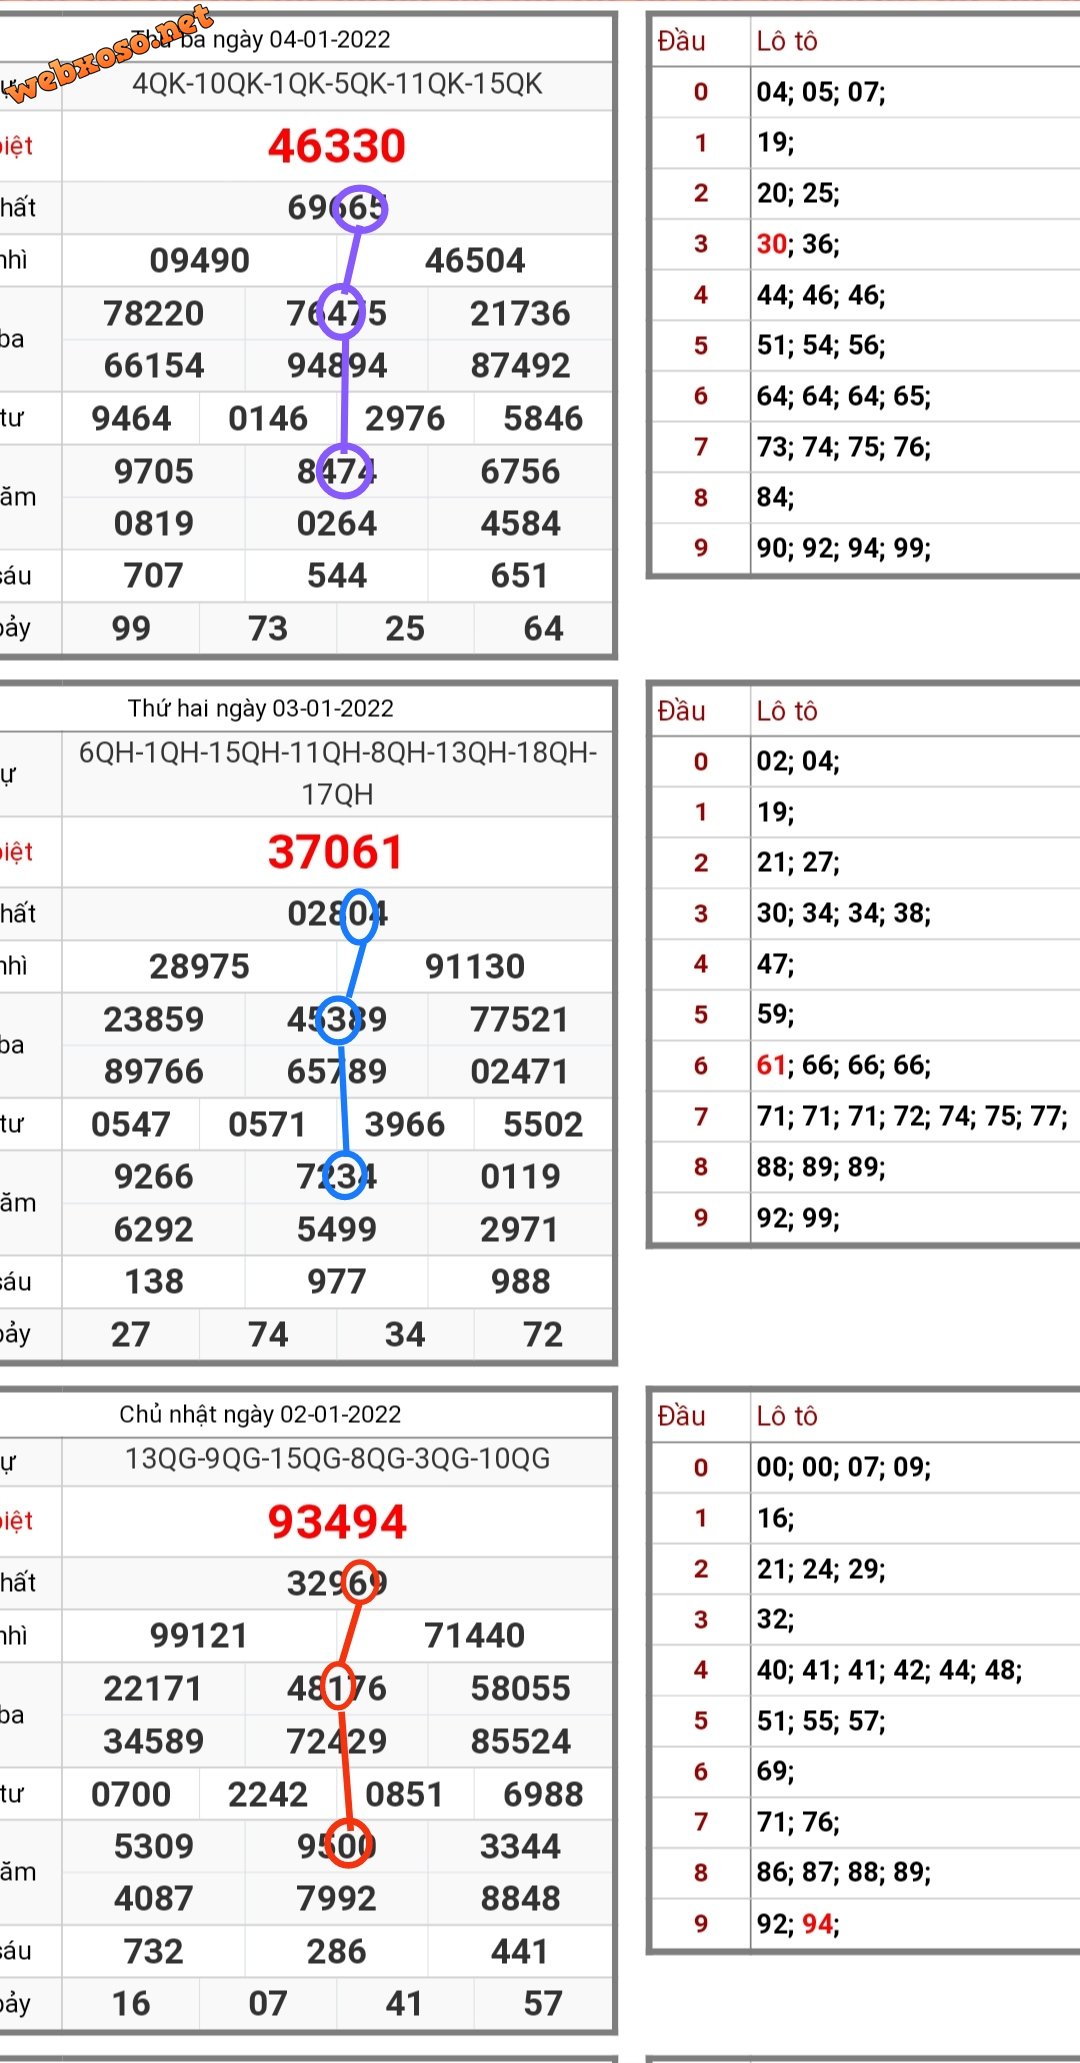This screenshot has width=1080, height=2063.
Task: Select four-digit prize 2976
Action: coord(405,419)
